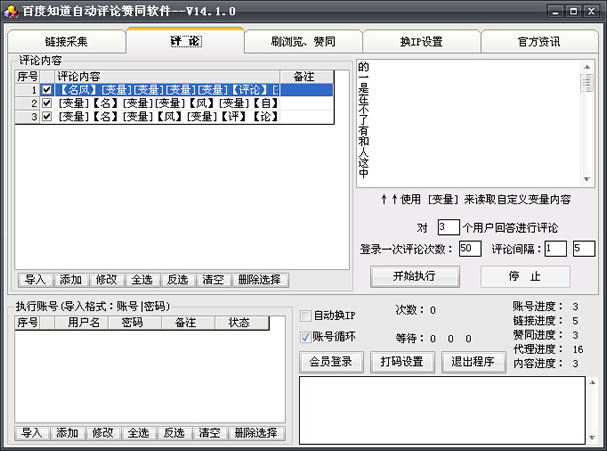Enable the 自动换IP checkbox
The height and width of the screenshot is (451, 607).
(307, 316)
